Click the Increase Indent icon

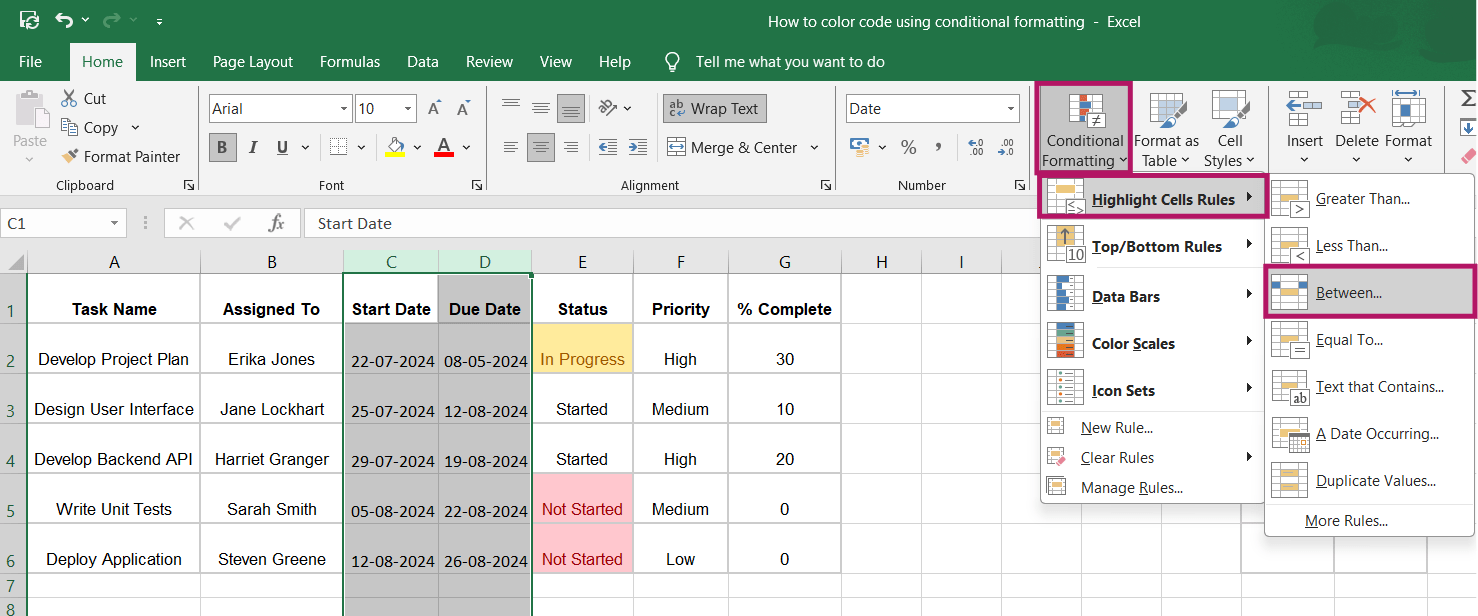coord(637,147)
